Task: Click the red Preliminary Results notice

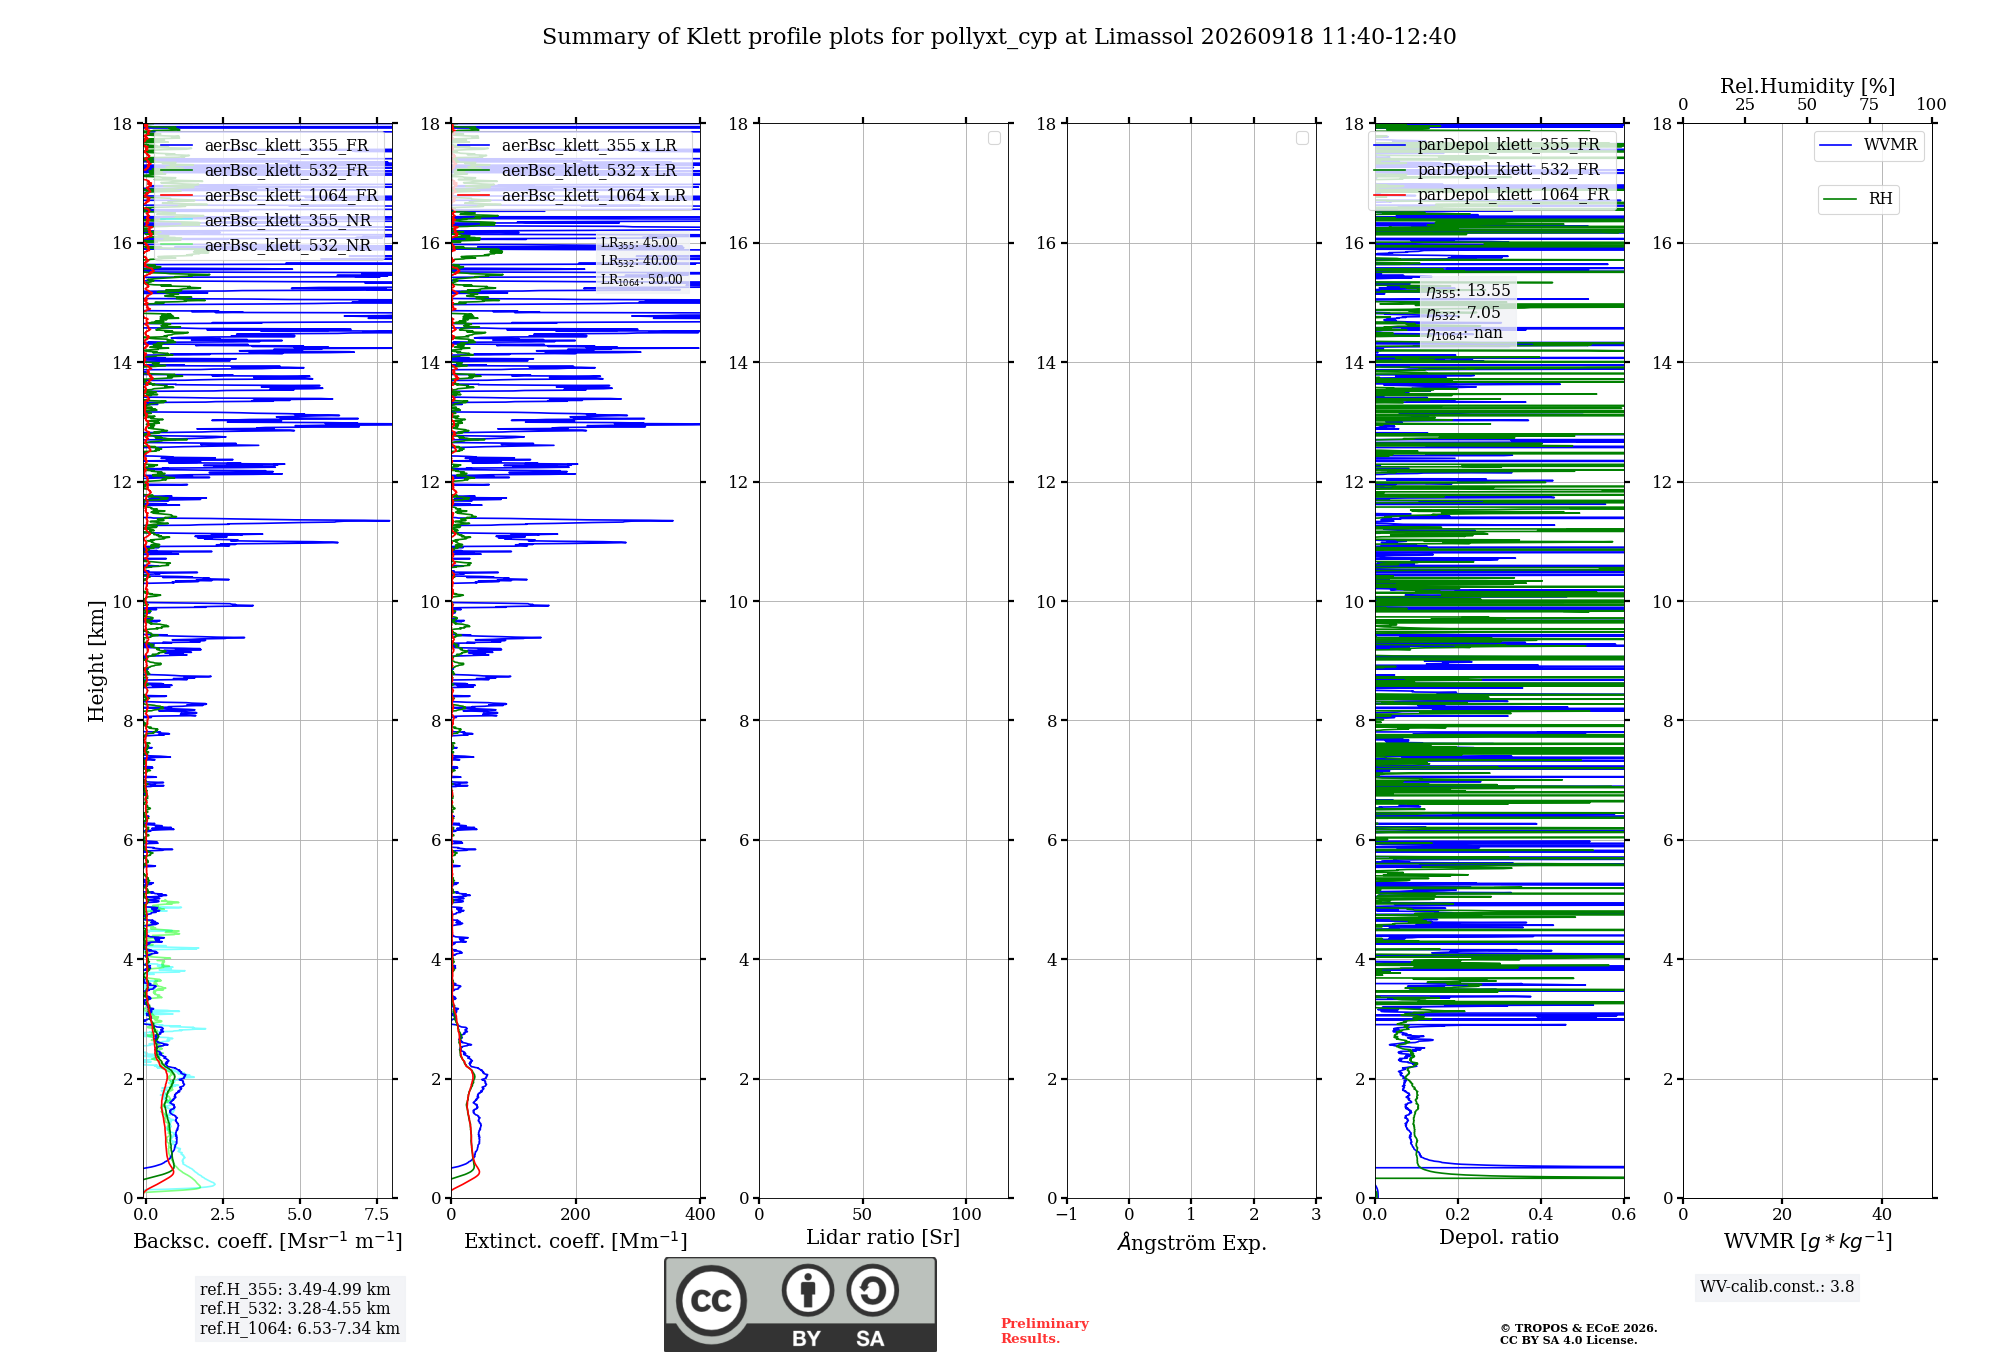Action: tap(1045, 1331)
